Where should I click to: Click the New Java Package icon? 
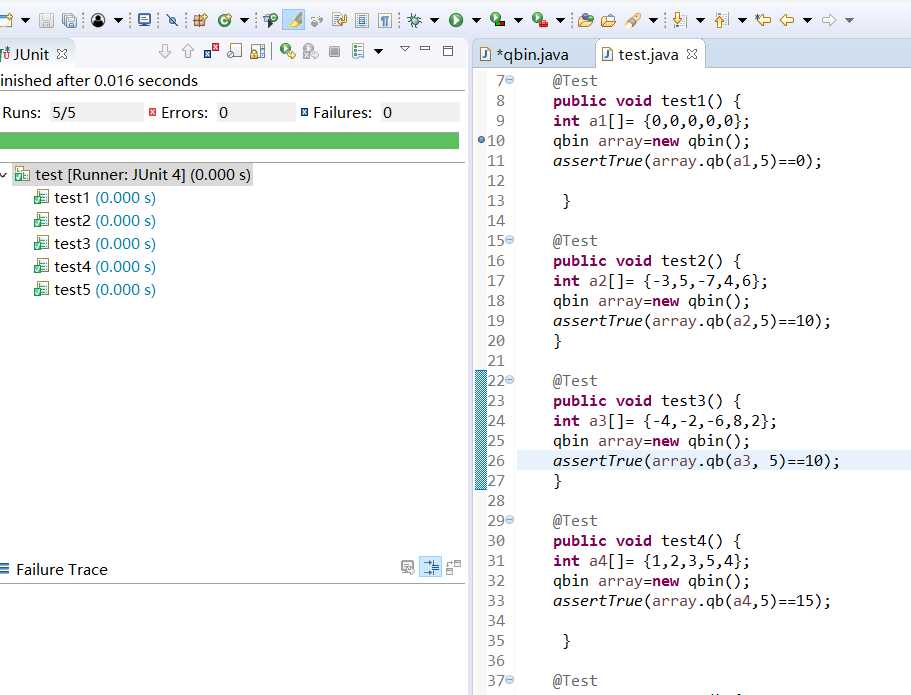[x=200, y=20]
